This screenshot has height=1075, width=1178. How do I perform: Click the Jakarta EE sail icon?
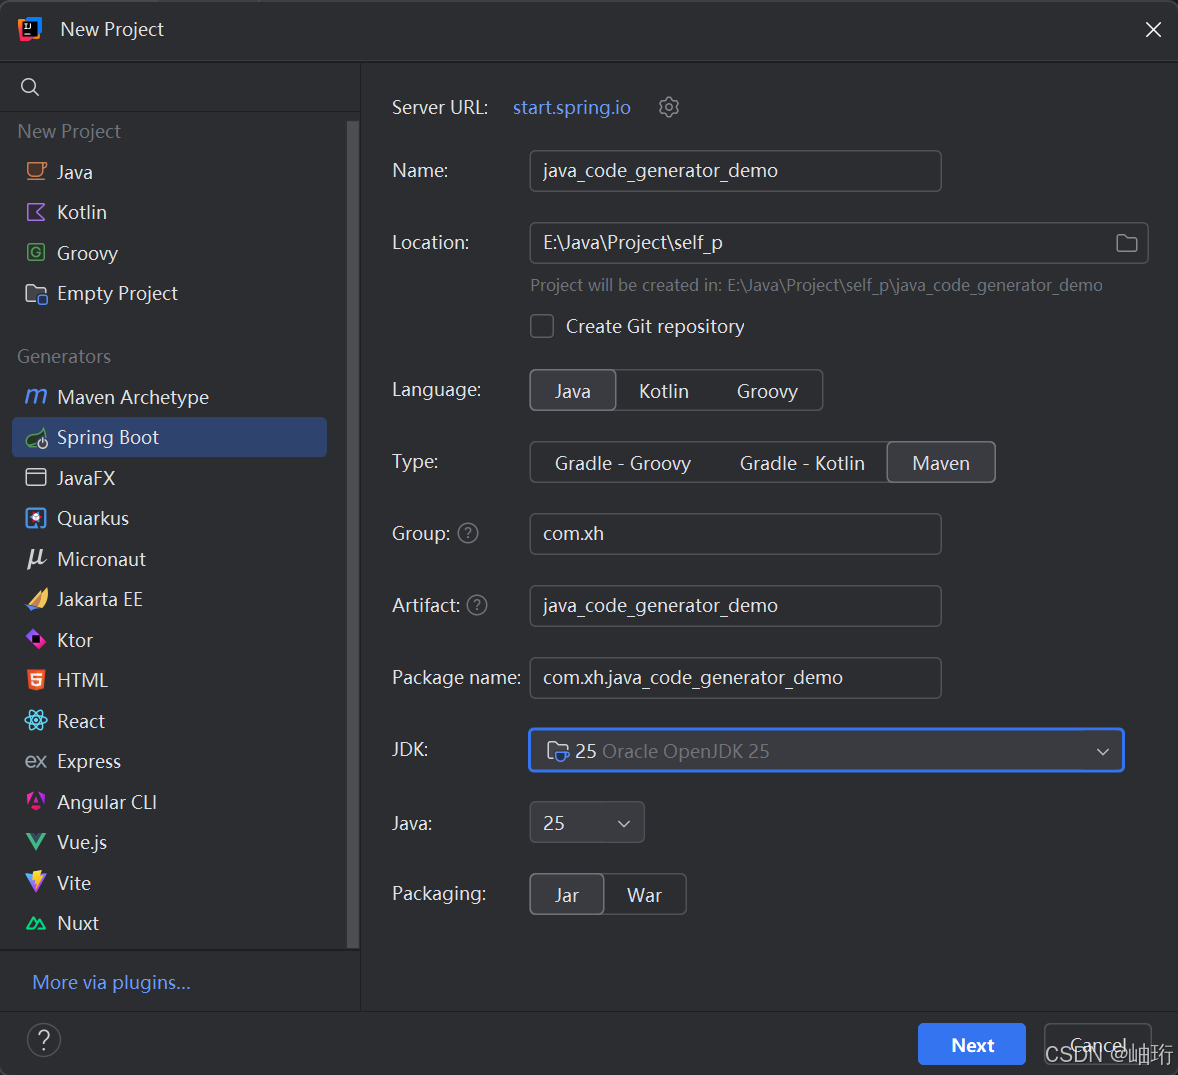pyautogui.click(x=37, y=599)
